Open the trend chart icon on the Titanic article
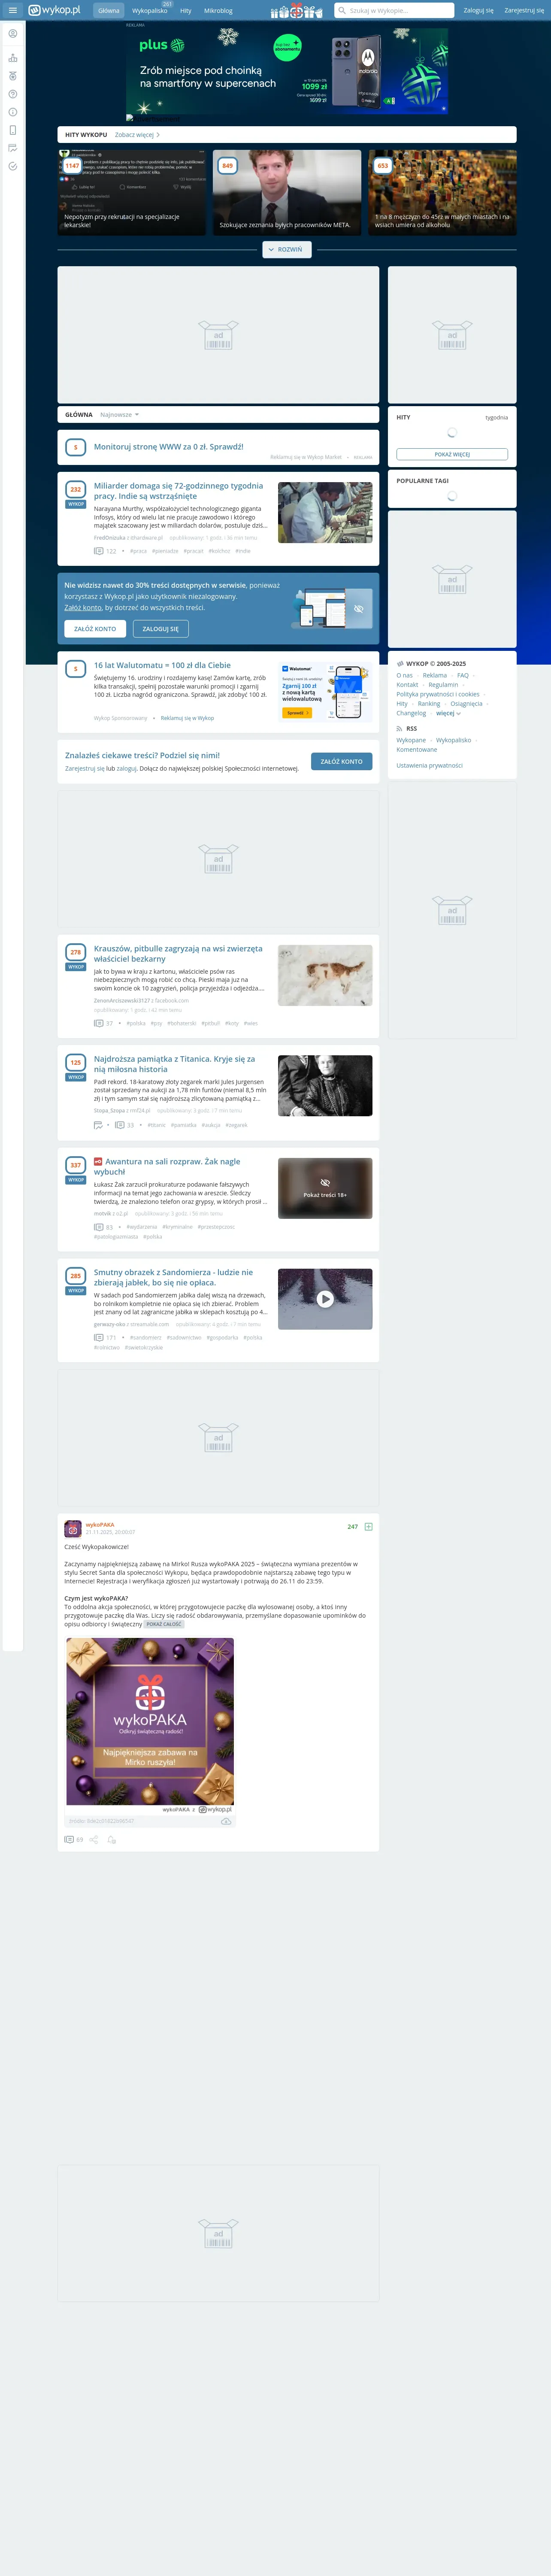The width and height of the screenshot is (551, 2576). [x=98, y=1125]
